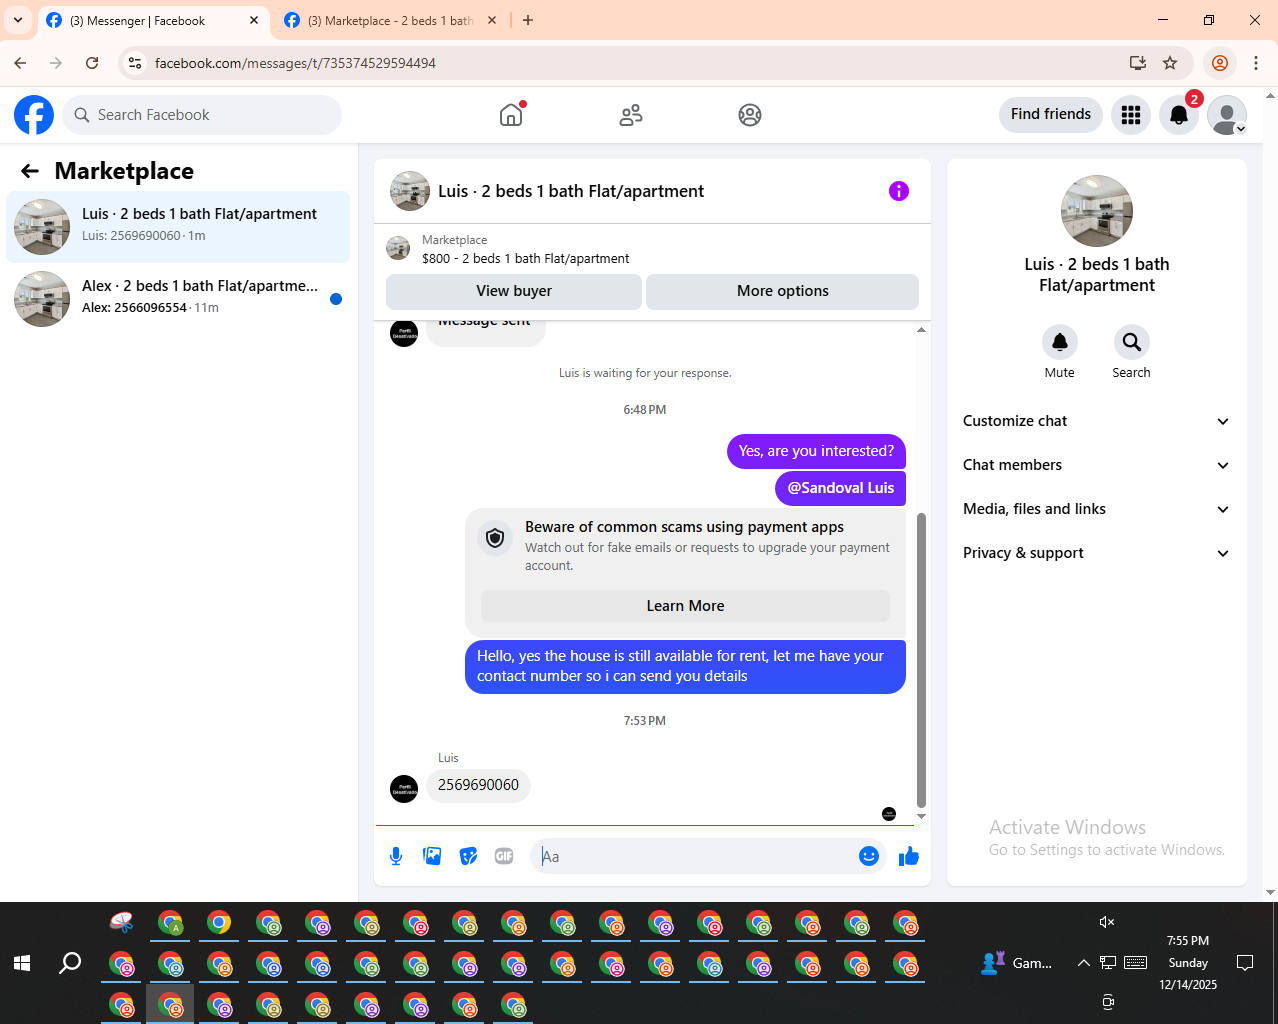Click the 'Yes, are you interested?' message
This screenshot has height=1024, width=1278.
tap(816, 451)
